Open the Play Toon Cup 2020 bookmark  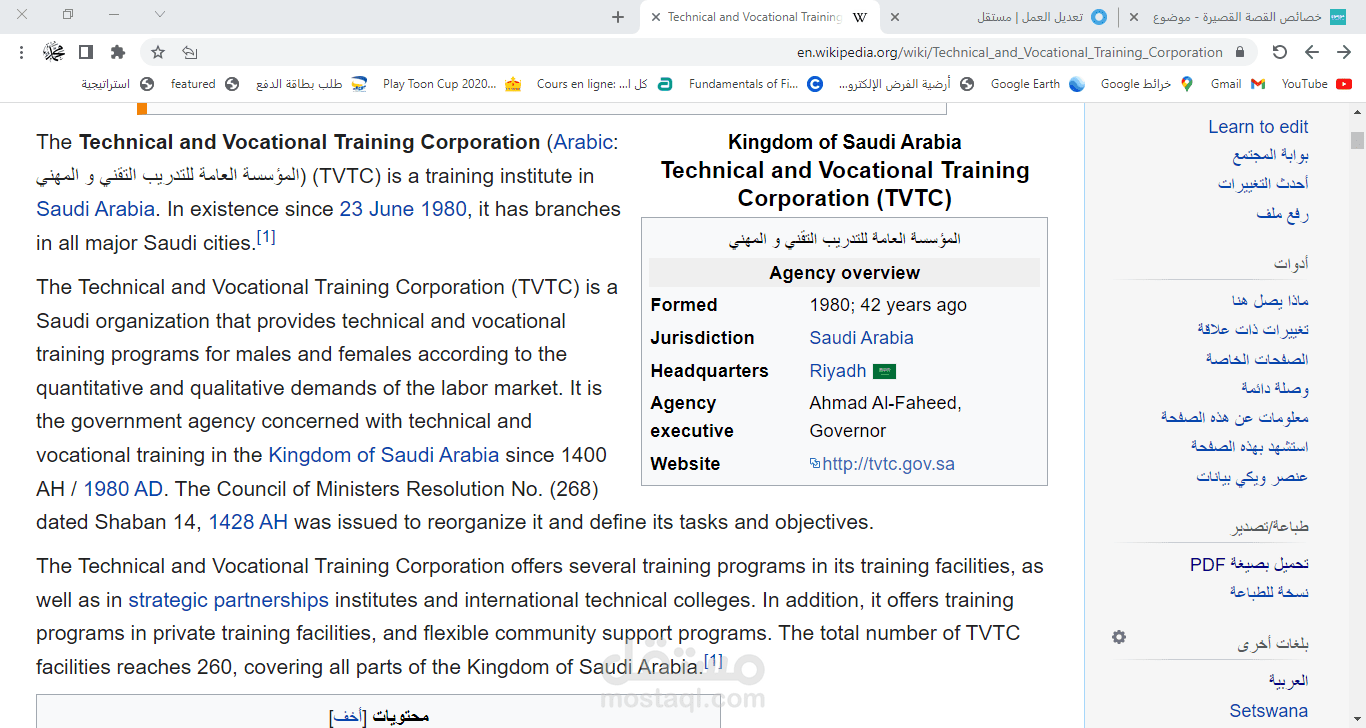tap(452, 84)
